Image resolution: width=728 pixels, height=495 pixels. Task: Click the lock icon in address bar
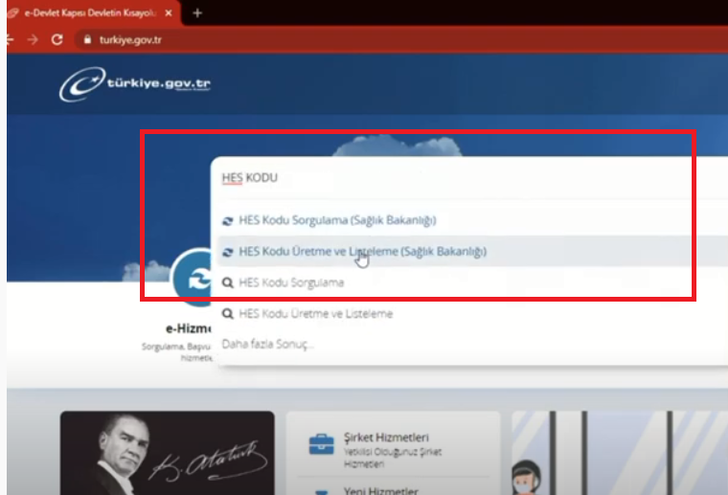(x=87, y=39)
